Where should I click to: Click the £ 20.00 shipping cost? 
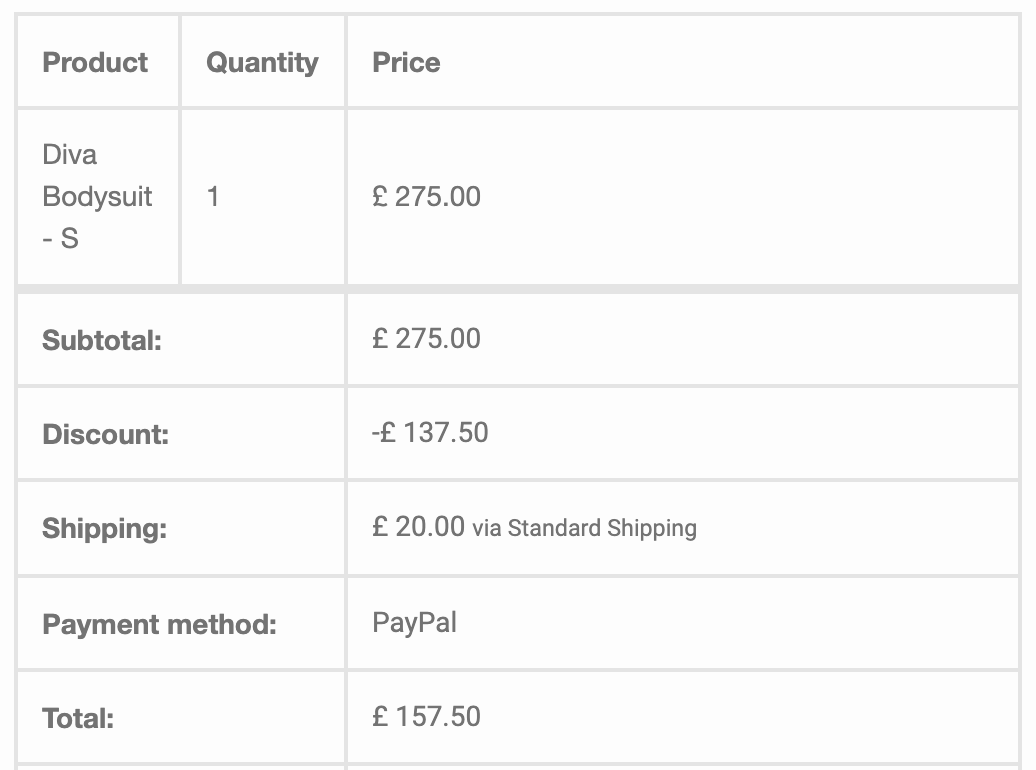[418, 527]
